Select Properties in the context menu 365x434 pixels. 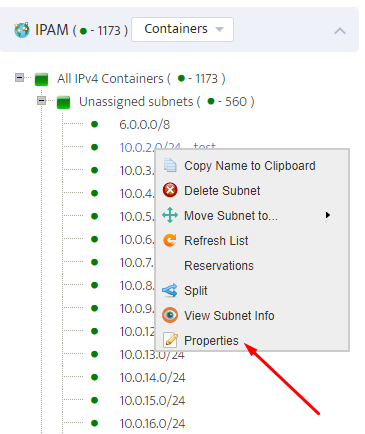coord(211,341)
